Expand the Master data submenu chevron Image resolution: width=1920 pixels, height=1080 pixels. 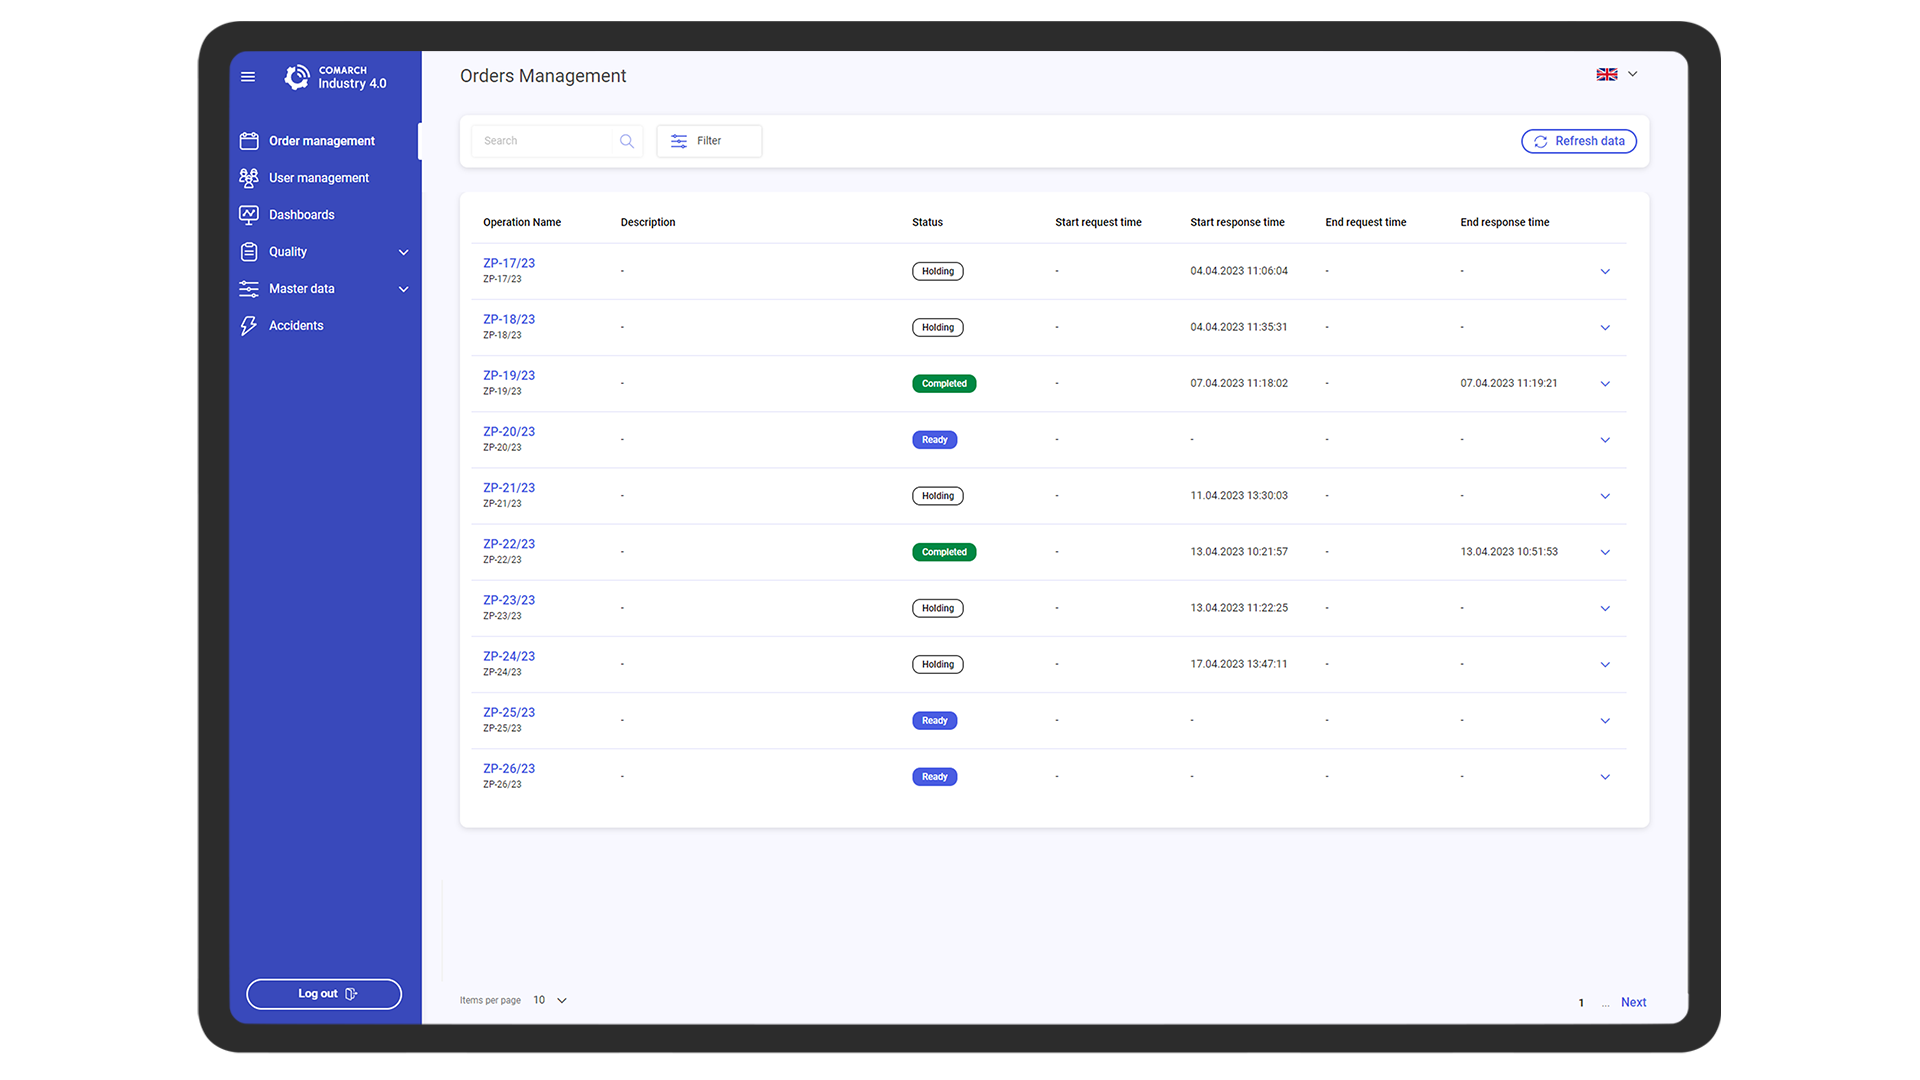coord(404,289)
